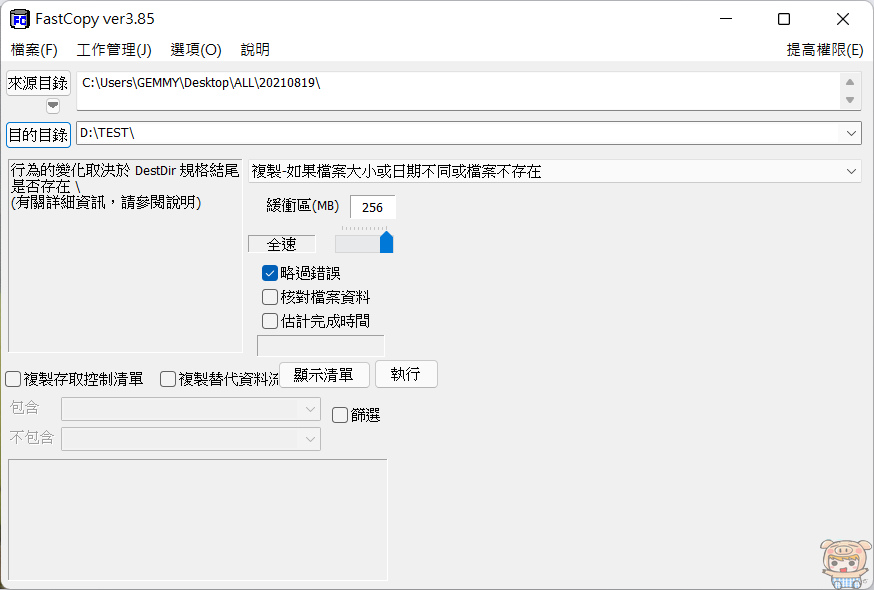Minimize the FastCopy window
Viewport: 874px width, 590px height.
726,19
